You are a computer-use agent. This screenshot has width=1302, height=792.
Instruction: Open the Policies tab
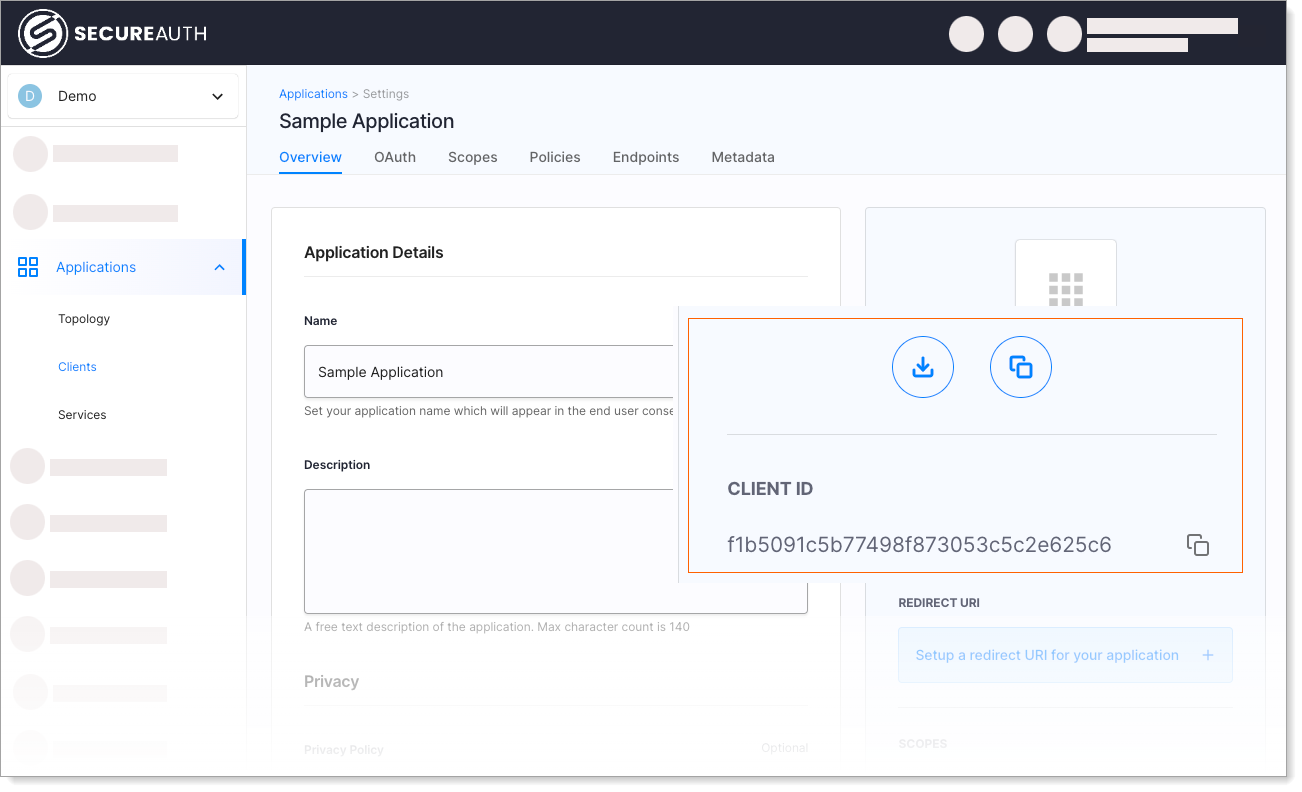click(555, 157)
